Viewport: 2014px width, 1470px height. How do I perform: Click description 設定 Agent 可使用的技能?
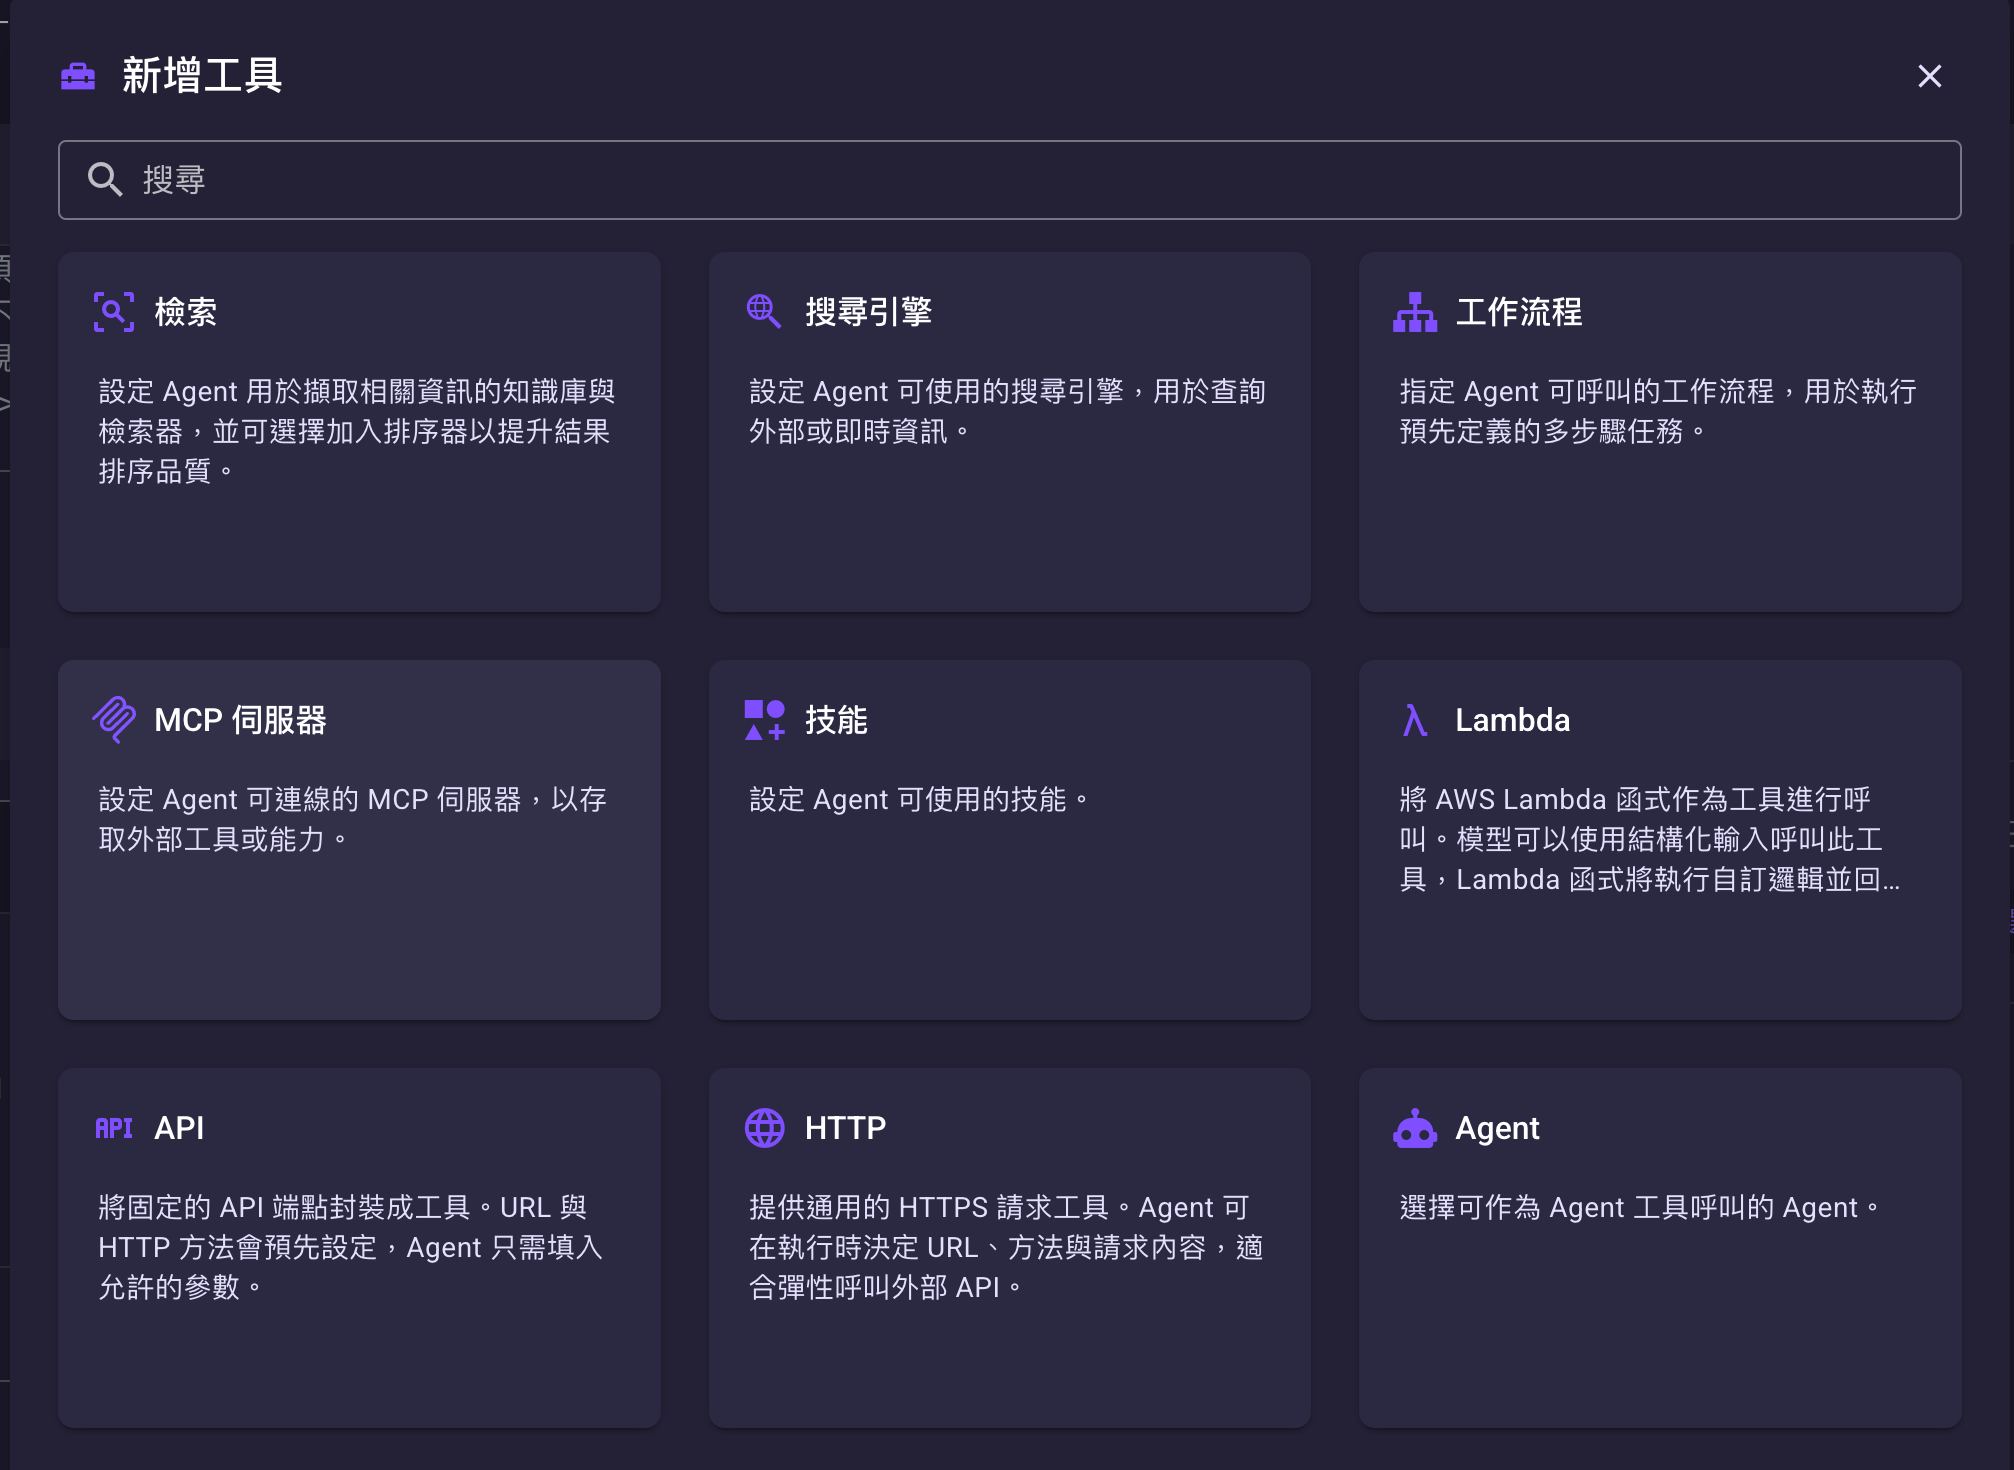tap(919, 799)
